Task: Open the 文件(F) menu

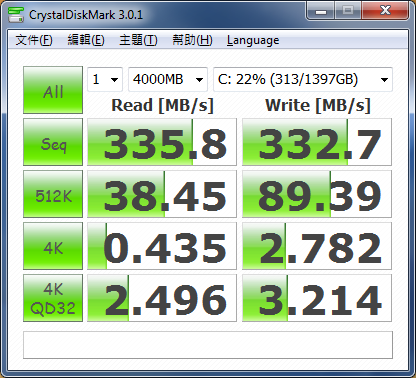Action: click(34, 40)
